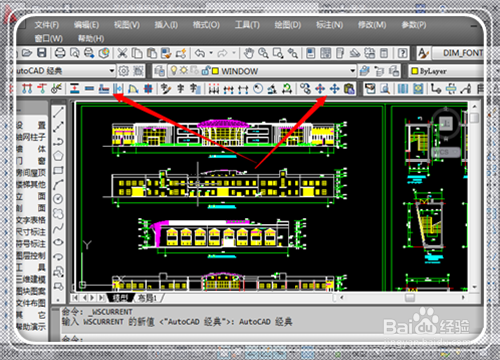500x360 pixels.
Task: Select the Revision Cloud tool
Action: click(58, 213)
